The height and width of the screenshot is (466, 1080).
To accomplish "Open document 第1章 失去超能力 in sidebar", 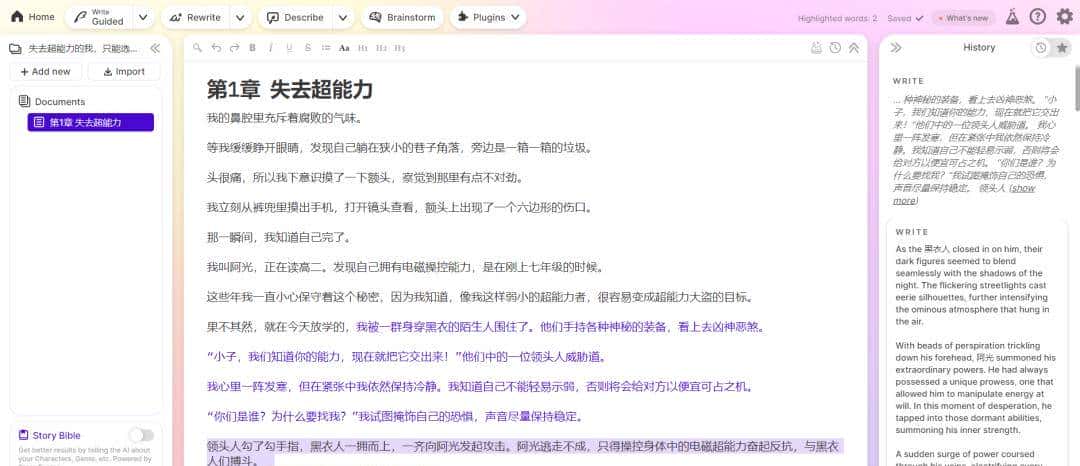I will point(90,123).
